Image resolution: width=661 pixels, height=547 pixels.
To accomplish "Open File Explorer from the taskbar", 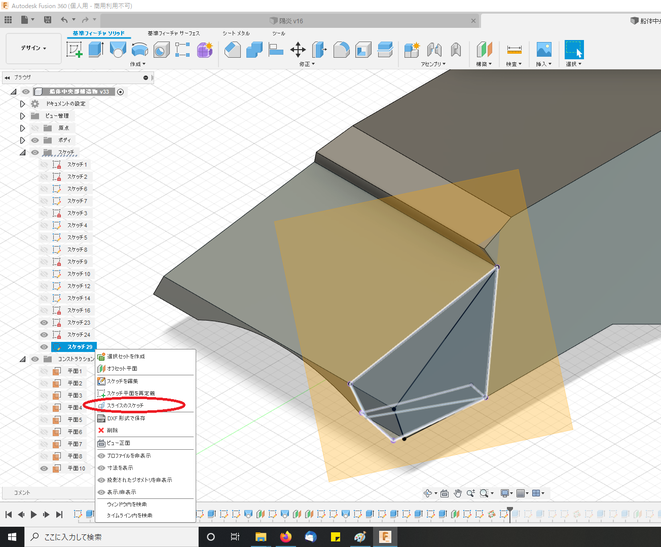I will click(261, 537).
